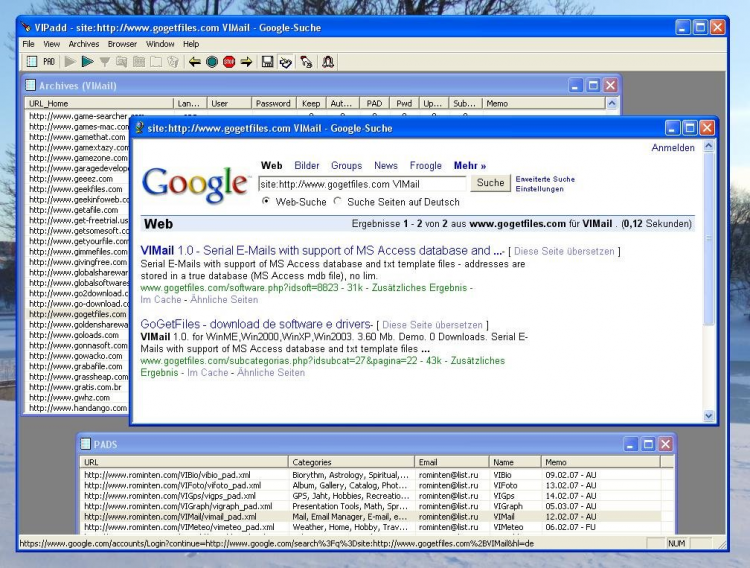Click the bell toolbar icon
The height and width of the screenshot is (568, 750).
pos(328,62)
